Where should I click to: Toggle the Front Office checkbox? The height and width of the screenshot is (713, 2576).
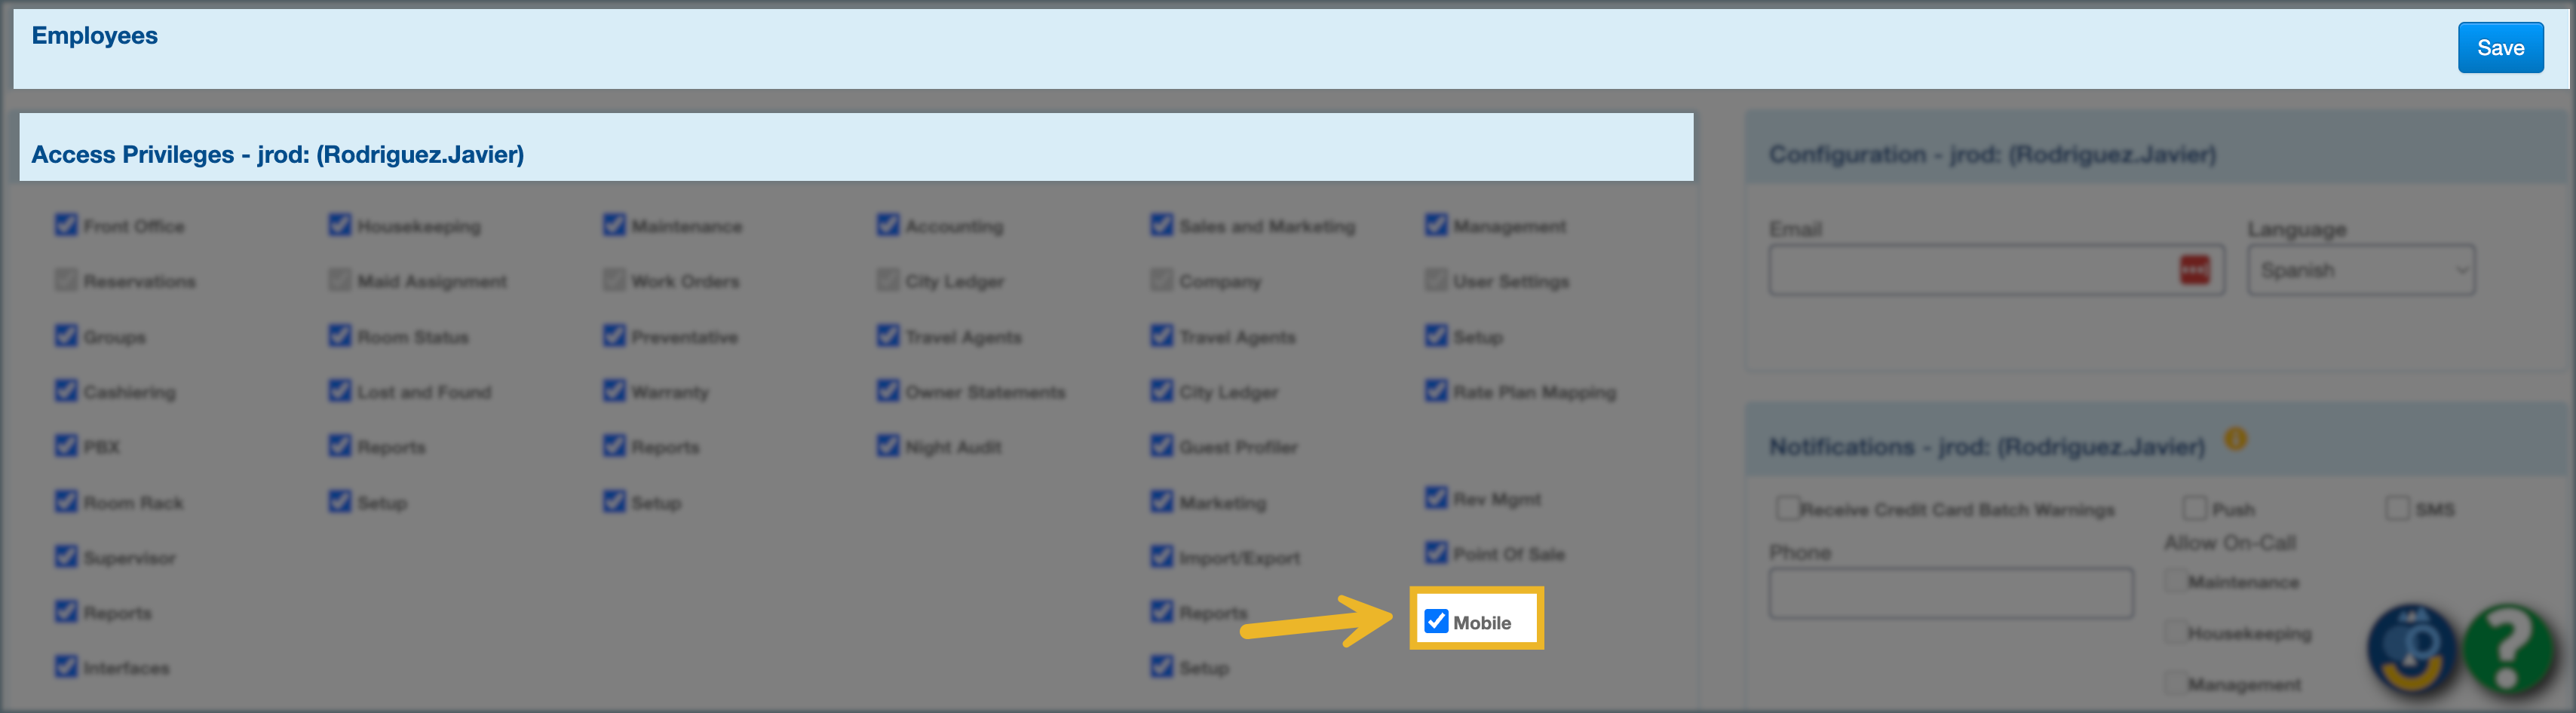pyautogui.click(x=66, y=225)
